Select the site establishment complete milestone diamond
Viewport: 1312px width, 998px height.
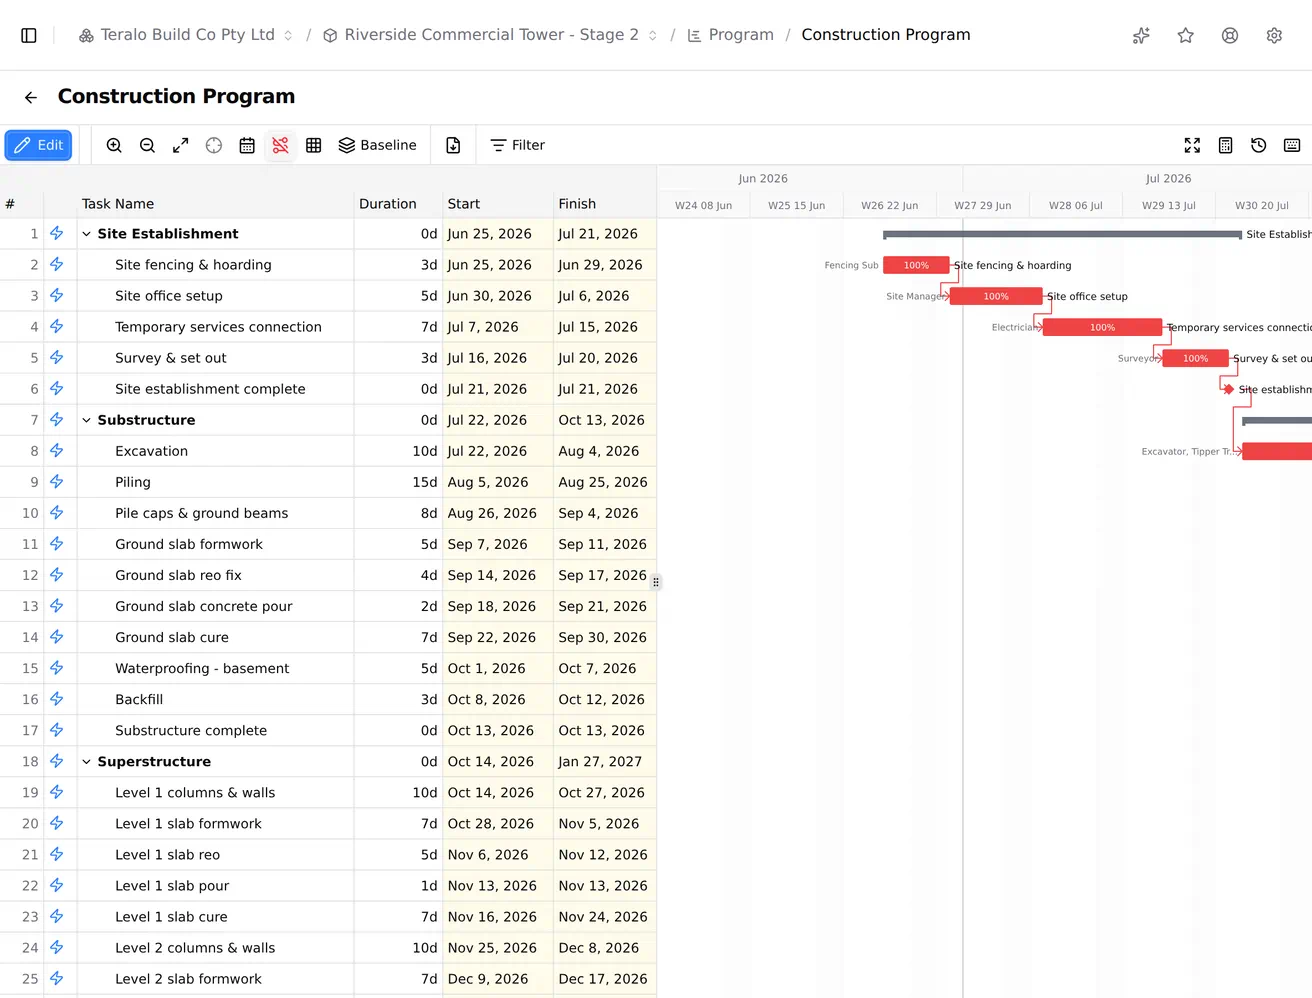point(1228,389)
